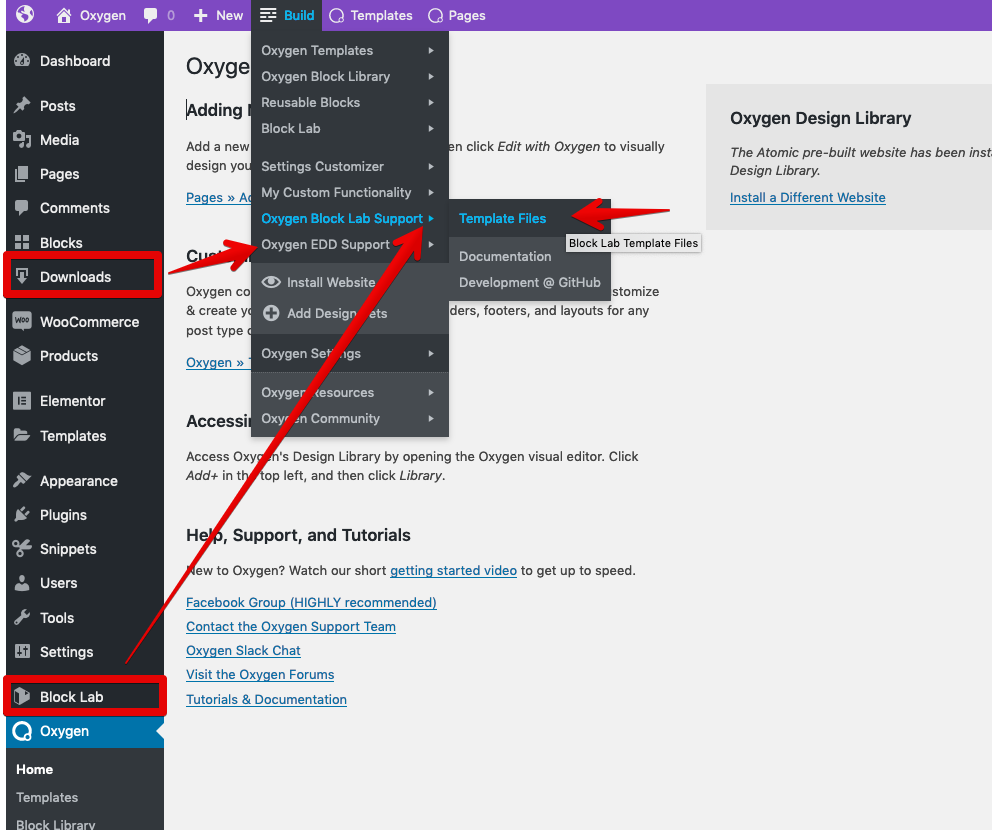This screenshot has height=830, width=992.
Task: Expand the Settings Customizer submenu arrow
Action: click(x=431, y=166)
